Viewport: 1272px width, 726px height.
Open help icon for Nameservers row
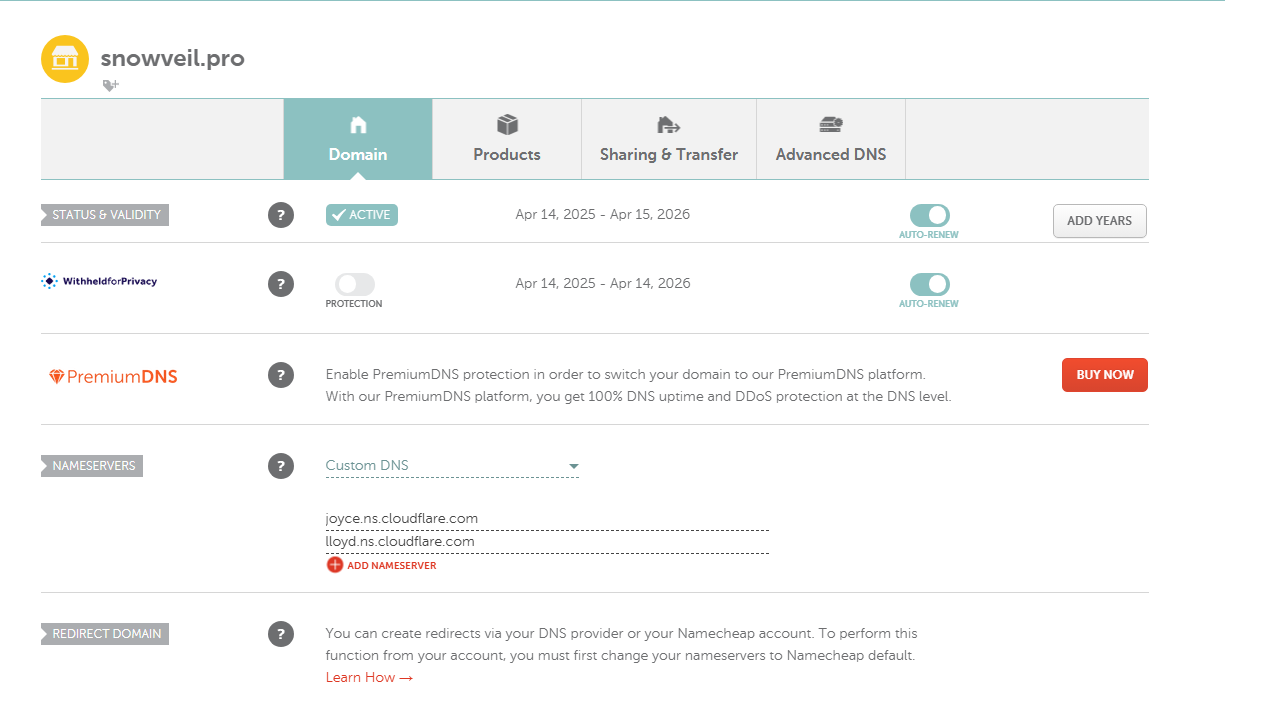[x=281, y=466]
